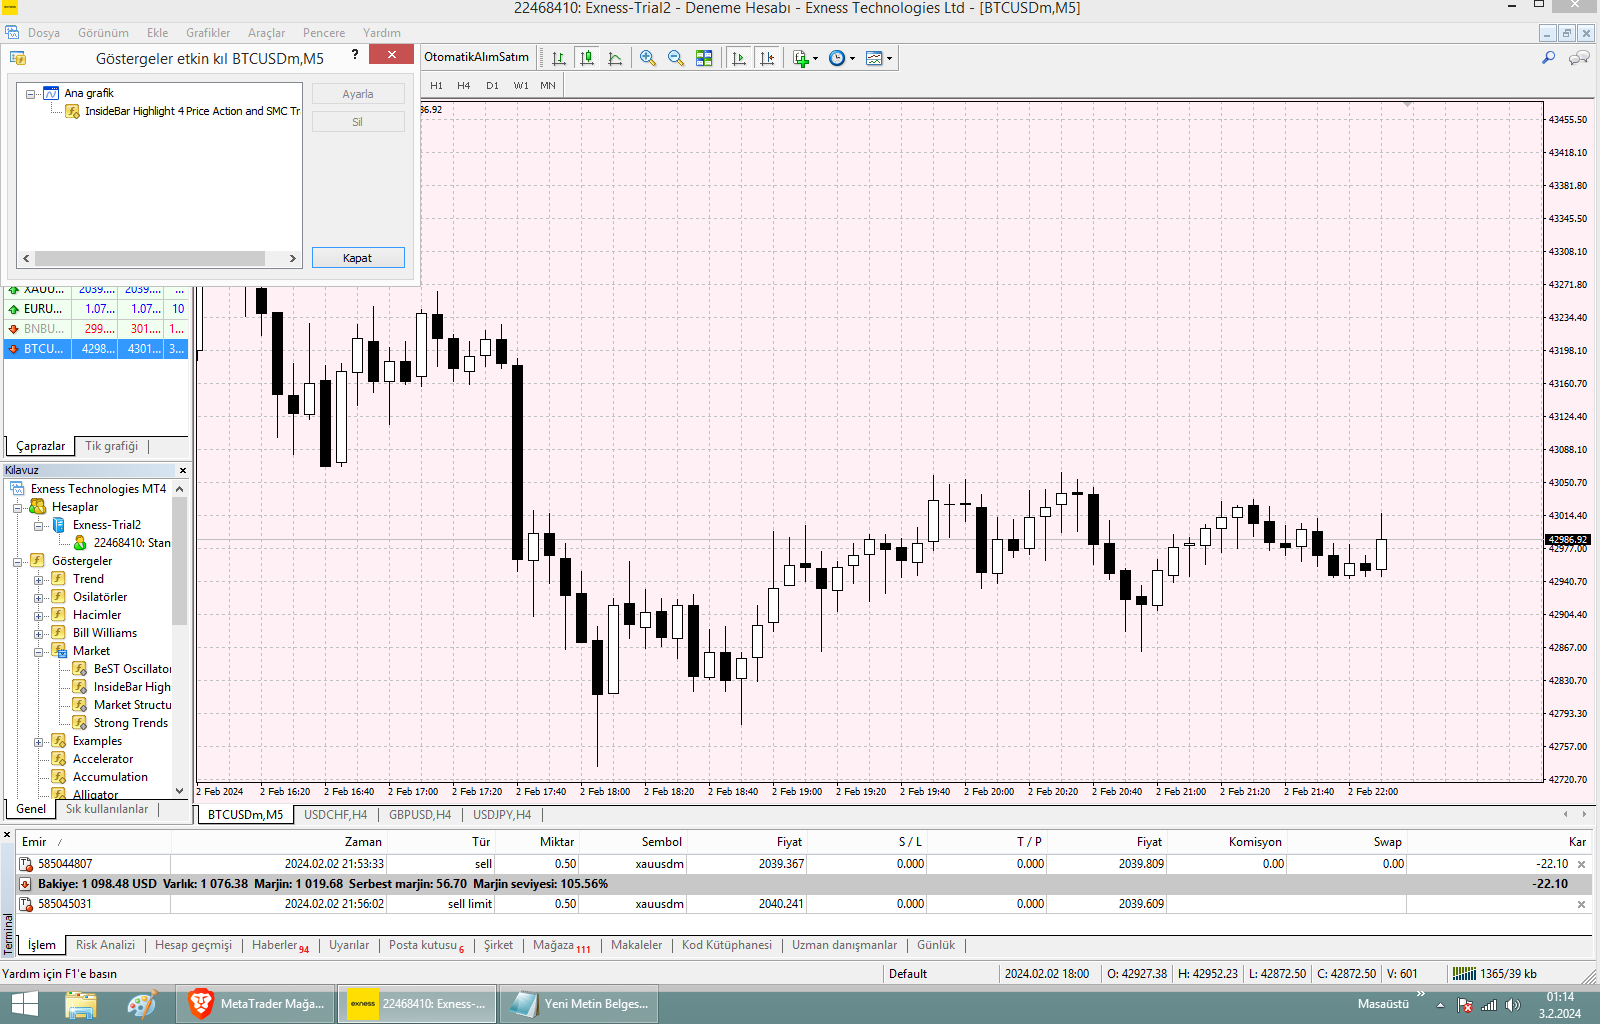The width and height of the screenshot is (1600, 1024).
Task: Open the chart templates dropdown
Action: 879,58
